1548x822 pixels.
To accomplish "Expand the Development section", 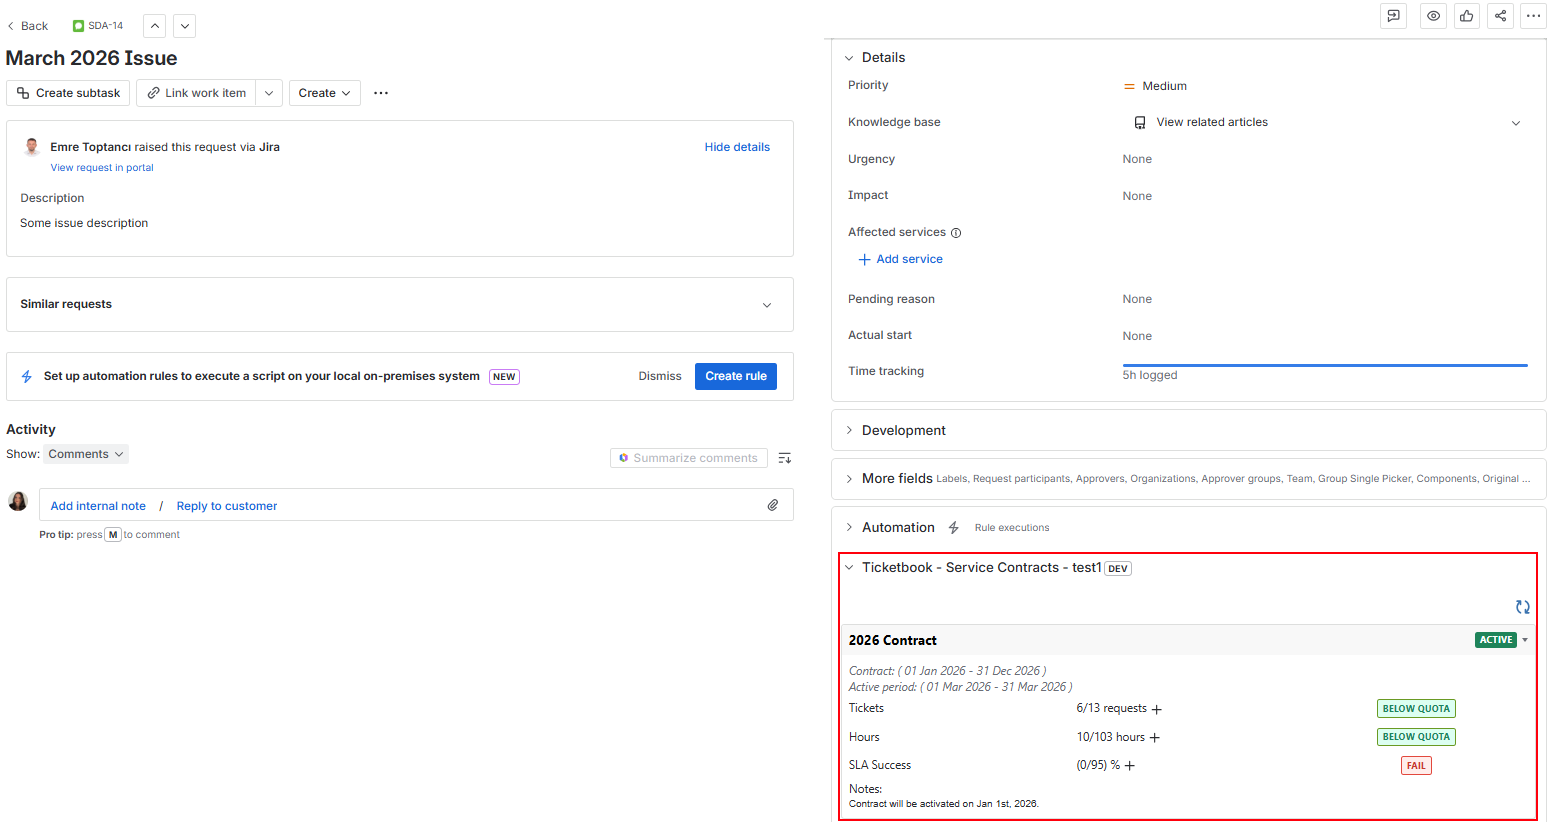I will (x=848, y=430).
